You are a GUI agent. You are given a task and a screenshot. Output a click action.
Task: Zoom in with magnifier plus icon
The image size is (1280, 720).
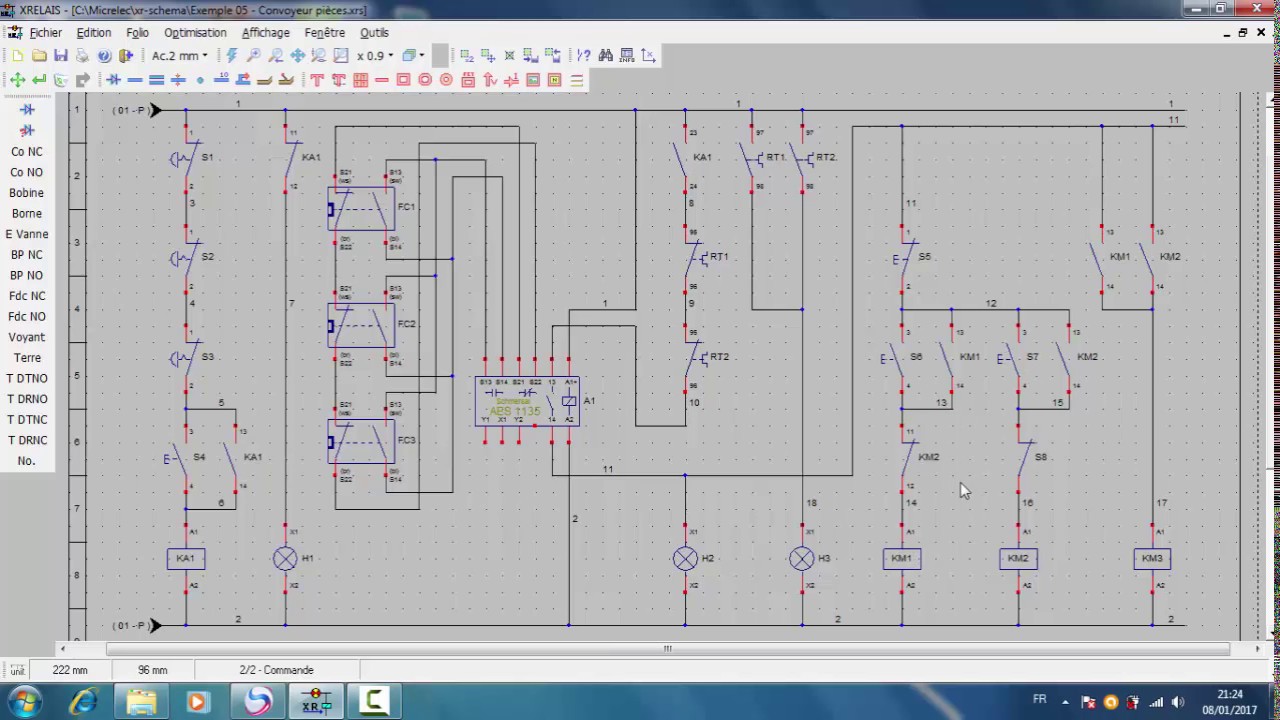tap(254, 56)
